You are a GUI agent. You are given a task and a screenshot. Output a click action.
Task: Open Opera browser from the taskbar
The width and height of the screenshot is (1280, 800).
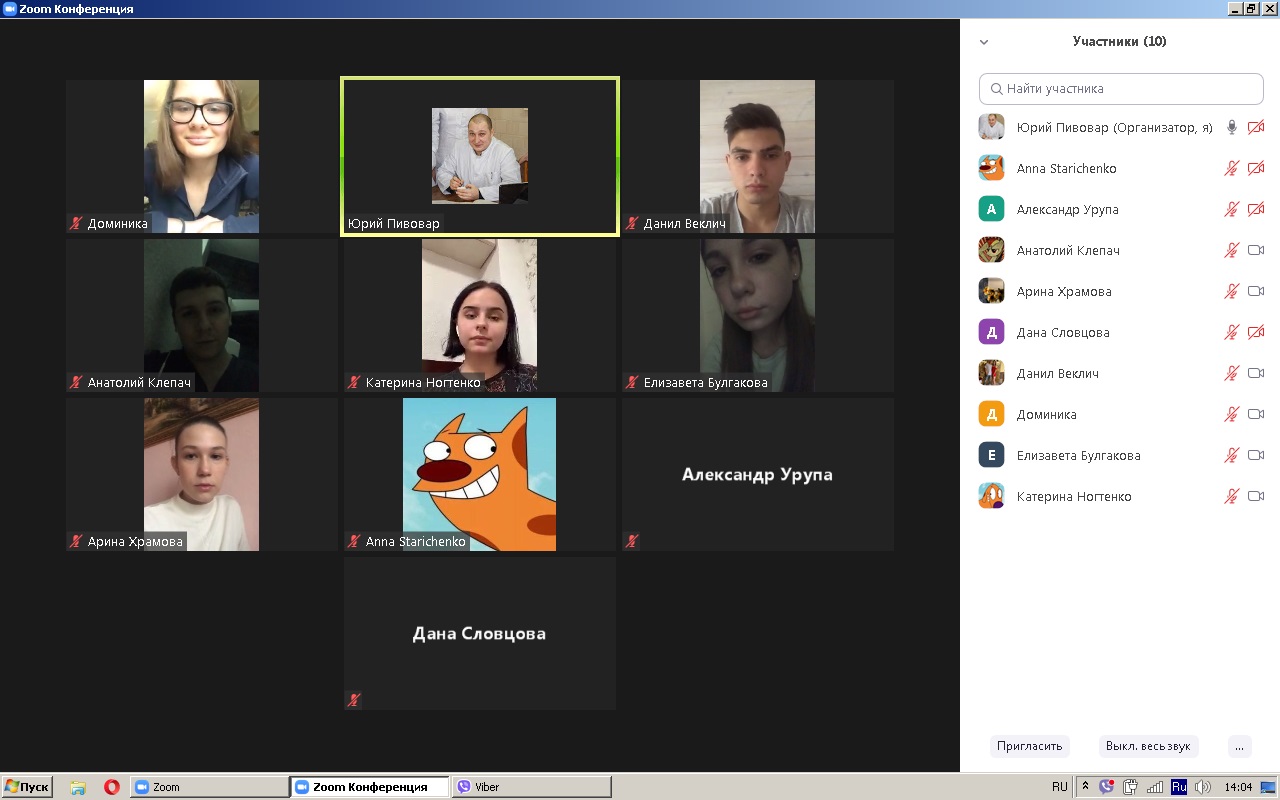[x=111, y=787]
